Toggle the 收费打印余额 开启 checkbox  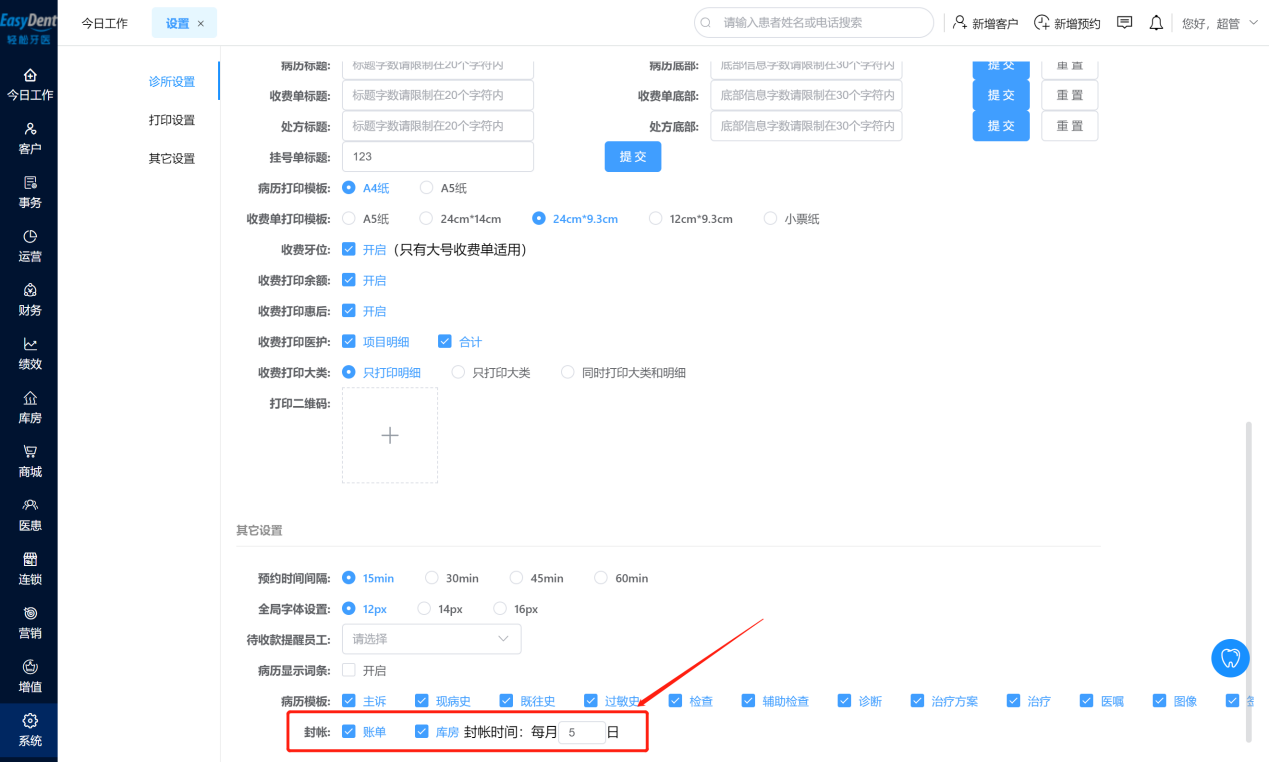(349, 280)
